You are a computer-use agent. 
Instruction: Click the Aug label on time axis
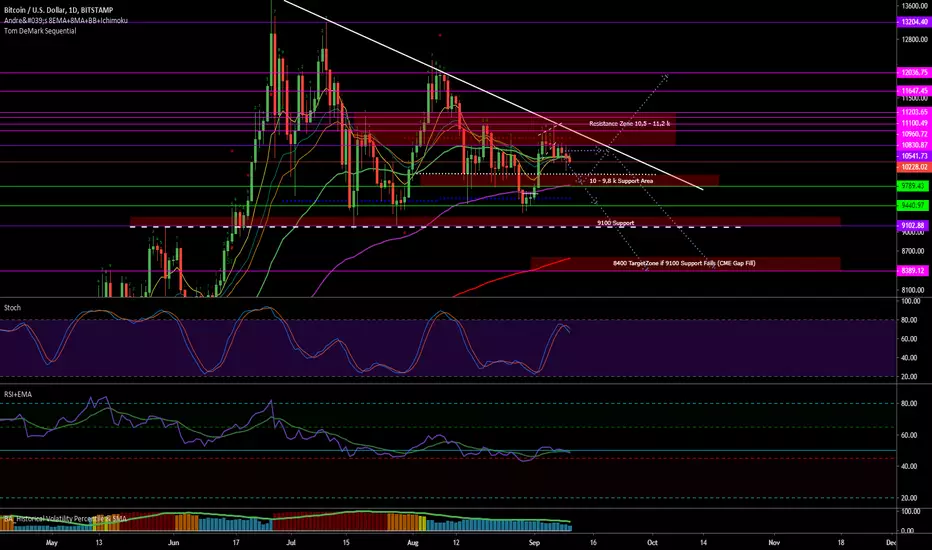[413, 542]
